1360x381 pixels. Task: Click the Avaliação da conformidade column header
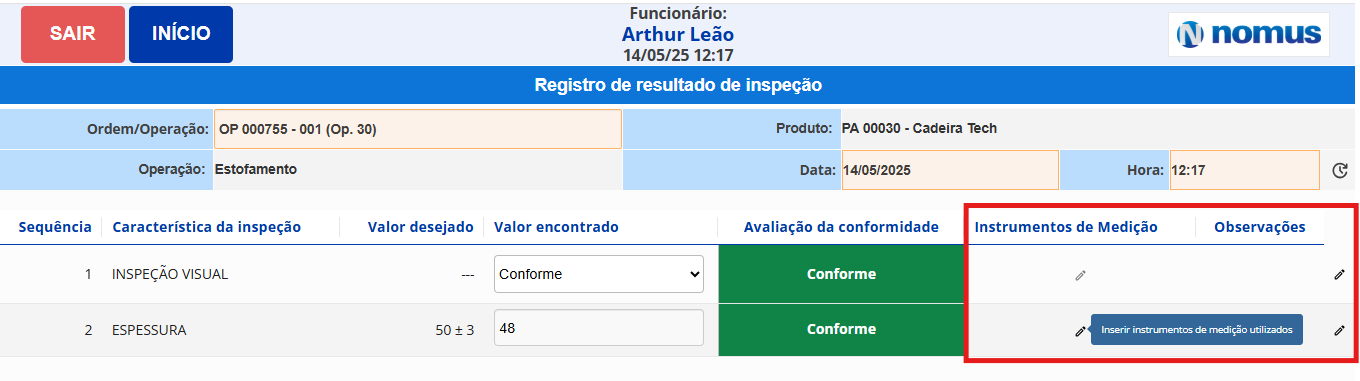(841, 227)
